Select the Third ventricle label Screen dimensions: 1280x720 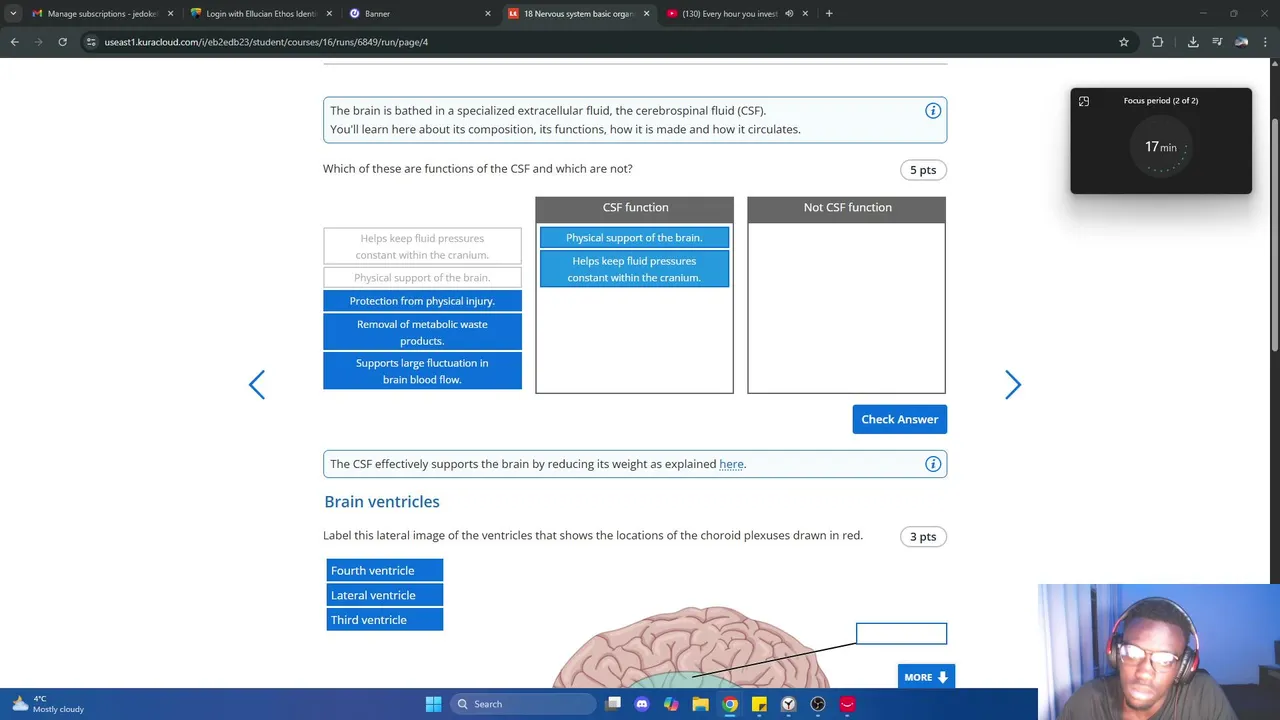(385, 620)
